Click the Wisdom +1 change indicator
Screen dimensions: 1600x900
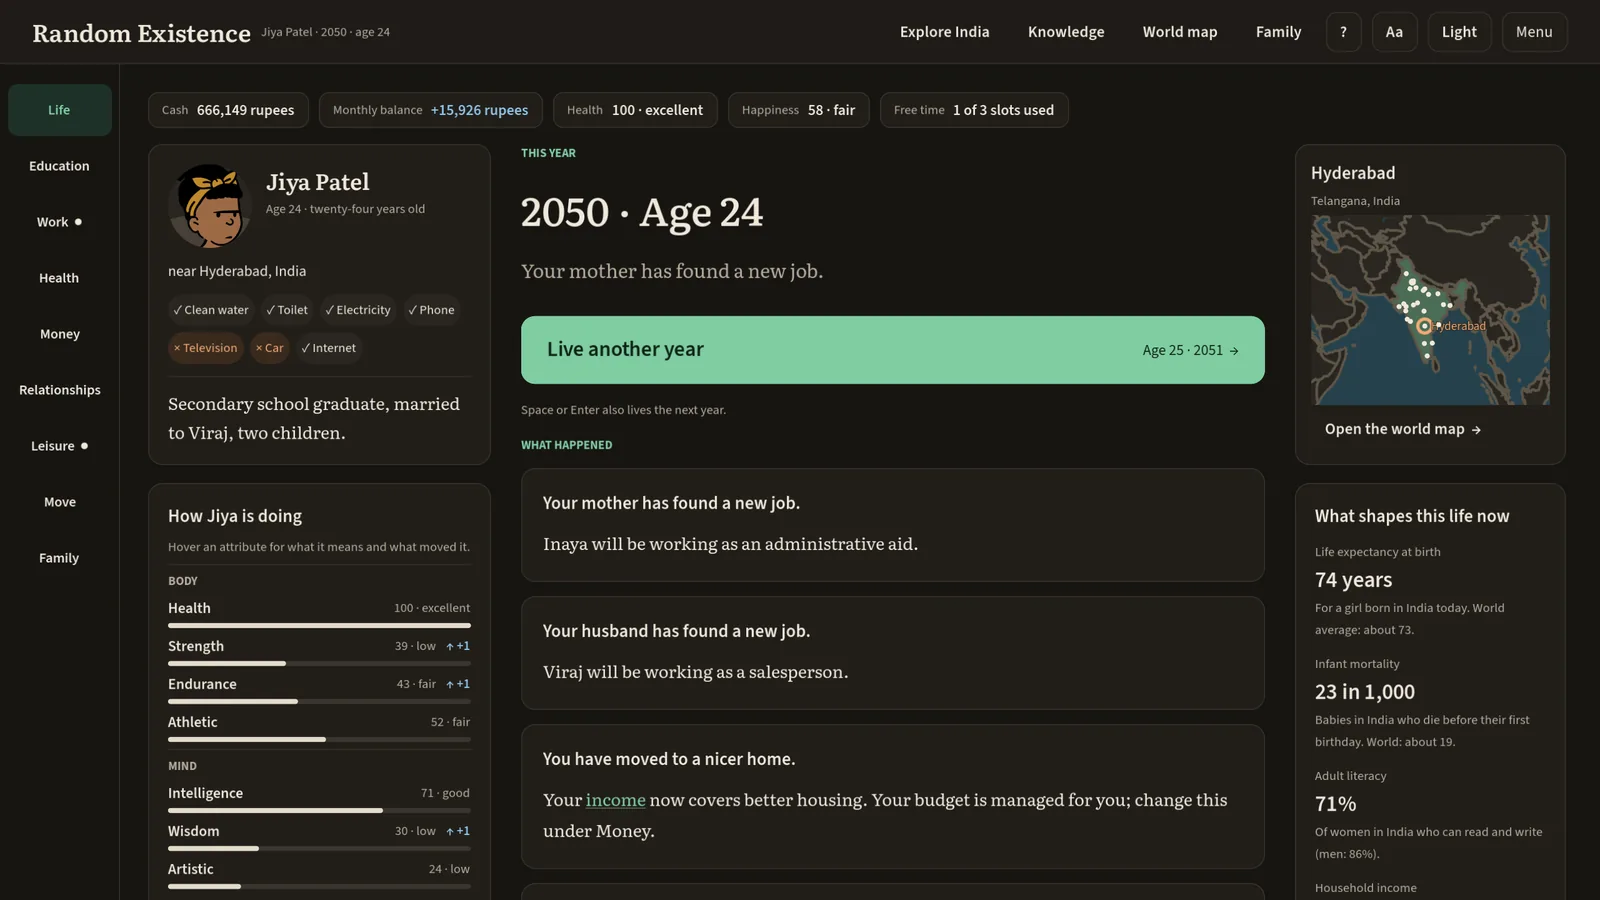click(x=458, y=831)
